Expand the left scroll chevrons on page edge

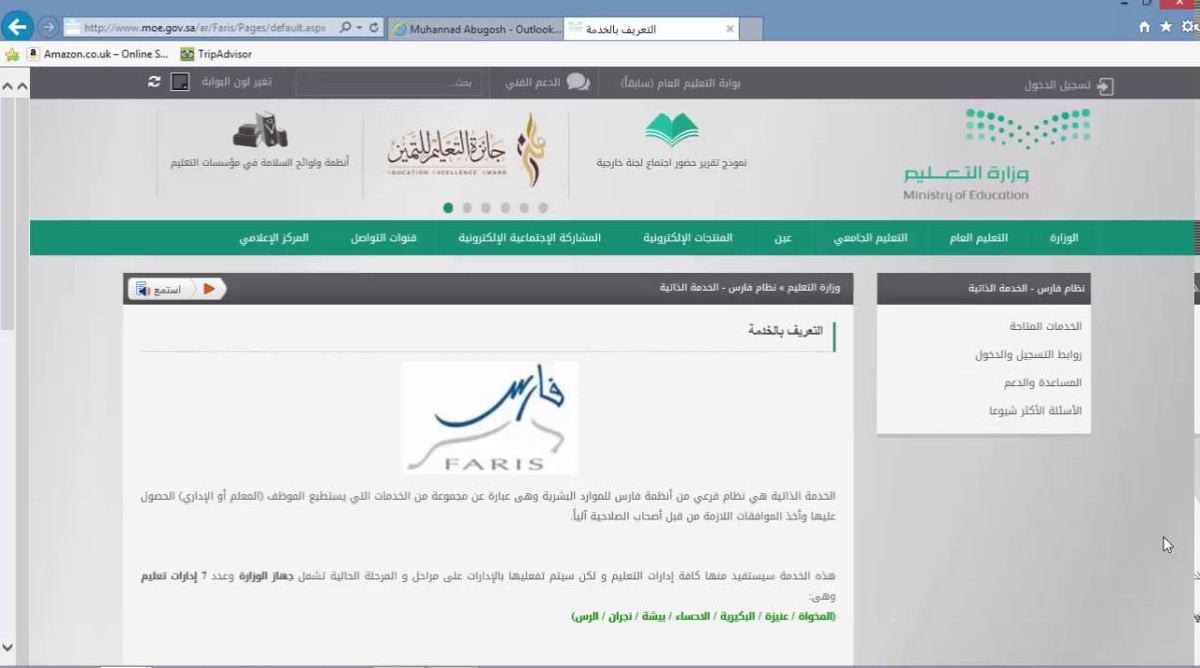pyautogui.click(x=8, y=87)
